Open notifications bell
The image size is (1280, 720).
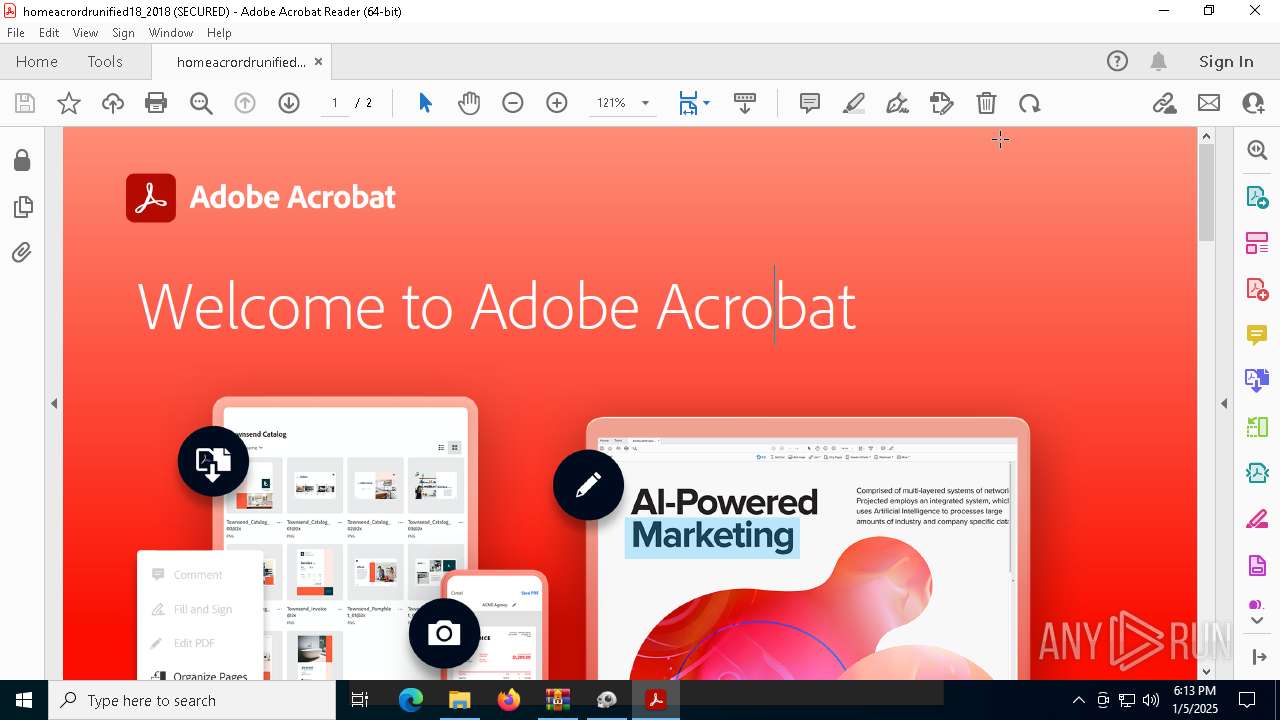coord(1159,61)
